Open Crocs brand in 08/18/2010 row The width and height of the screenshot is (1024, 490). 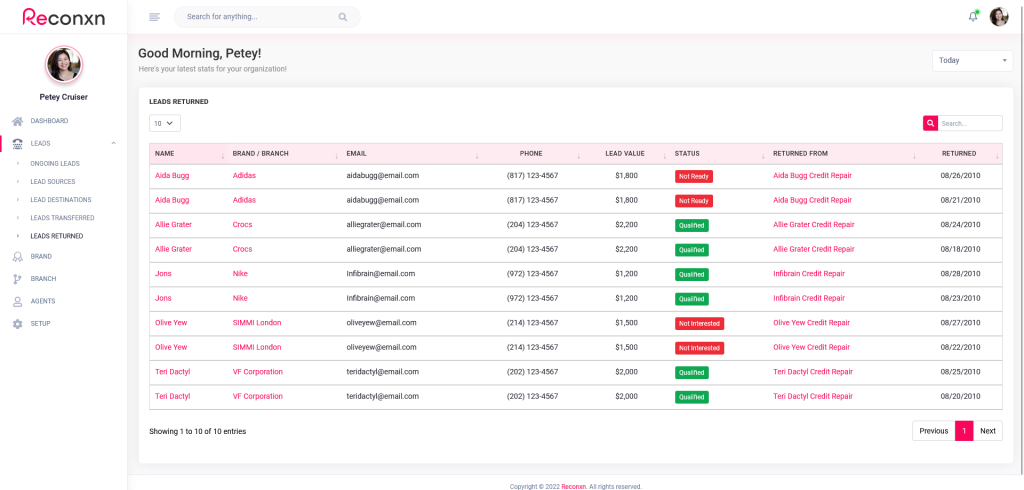pos(242,249)
